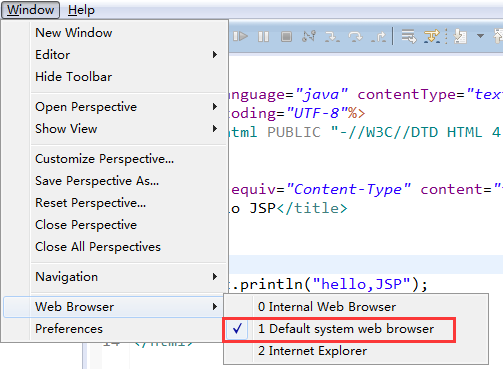Click the Terminate (stop) icon
The height and width of the screenshot is (369, 503).
[286, 36]
